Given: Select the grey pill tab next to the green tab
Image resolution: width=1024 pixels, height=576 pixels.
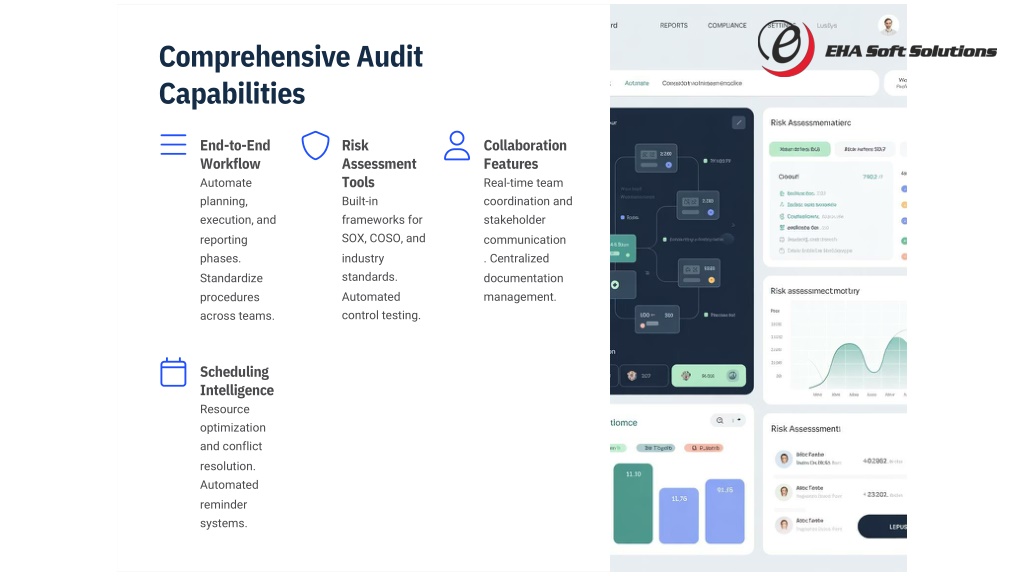Looking at the screenshot, I should [865, 149].
